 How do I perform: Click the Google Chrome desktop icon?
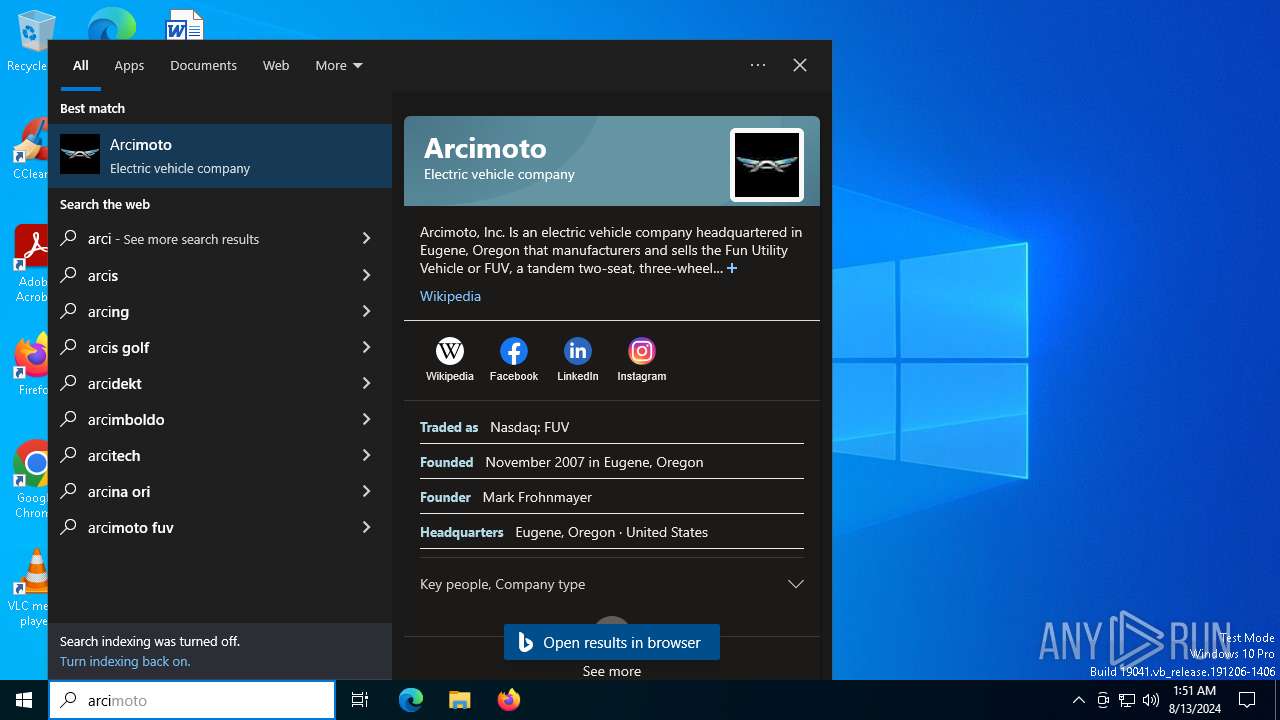pyautogui.click(x=30, y=480)
